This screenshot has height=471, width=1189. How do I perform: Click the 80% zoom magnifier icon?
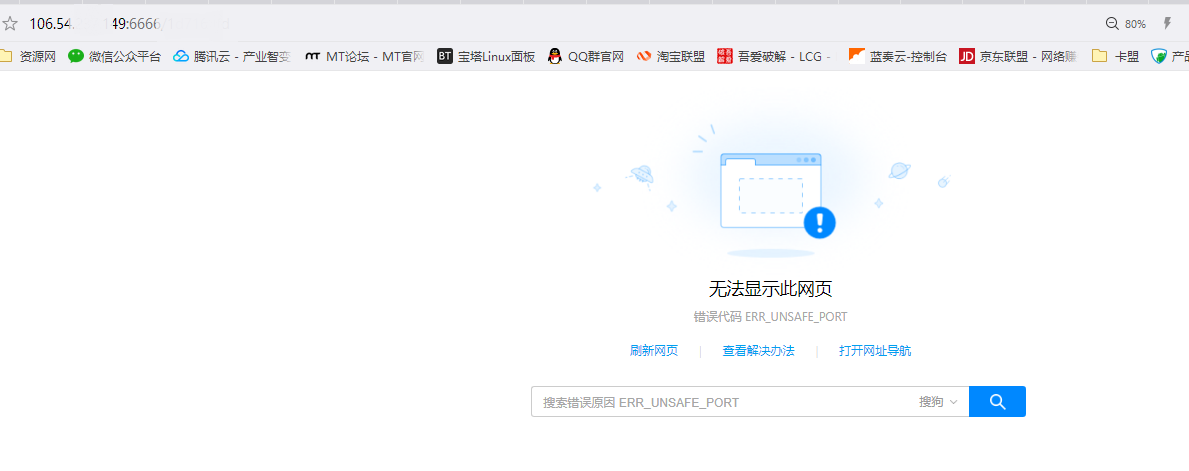pos(1112,24)
